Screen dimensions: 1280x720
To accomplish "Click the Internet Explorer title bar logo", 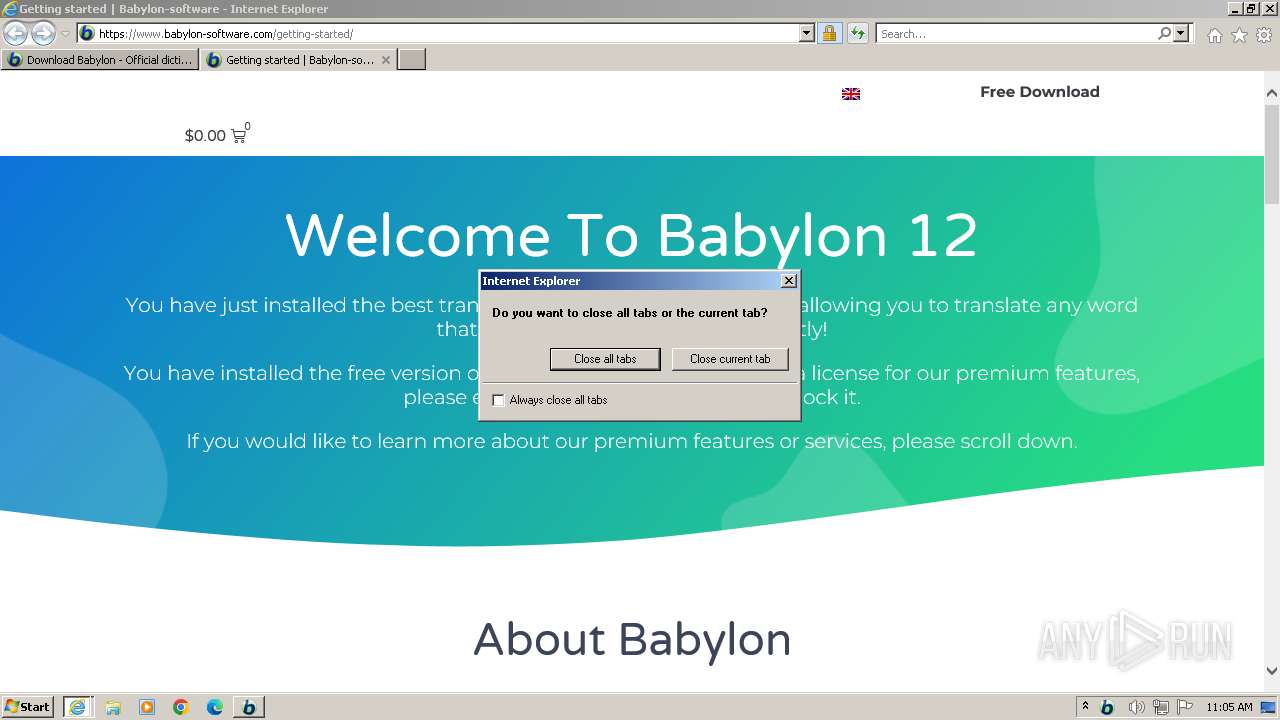I will coord(10,9).
